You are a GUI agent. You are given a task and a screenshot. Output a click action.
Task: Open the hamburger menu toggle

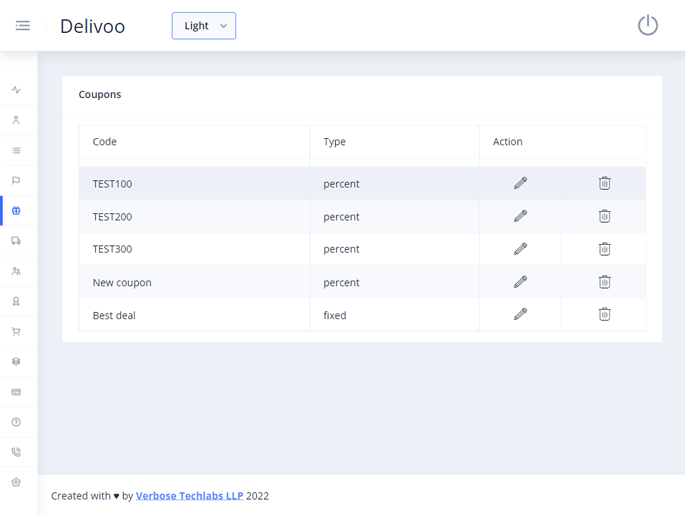pos(23,26)
